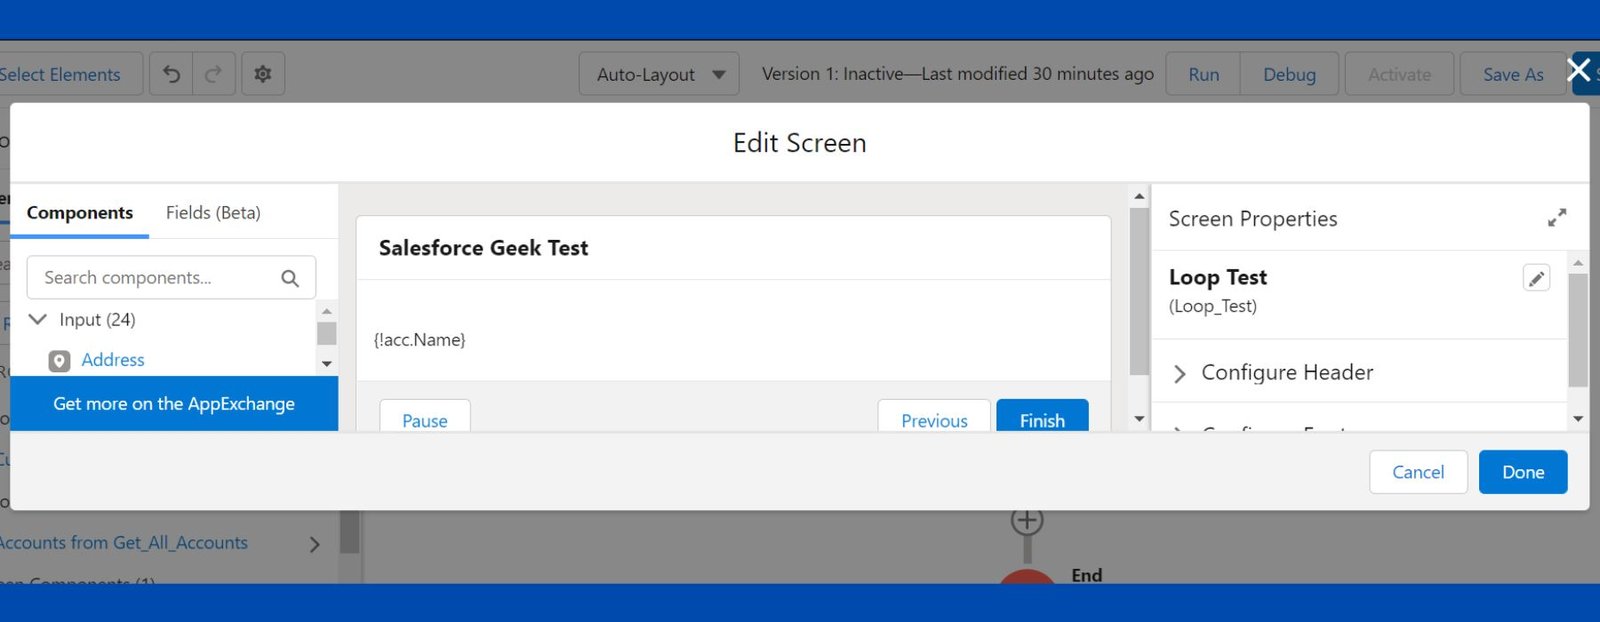The image size is (1600, 622).
Task: Click the undo arrow icon
Action: click(x=172, y=74)
